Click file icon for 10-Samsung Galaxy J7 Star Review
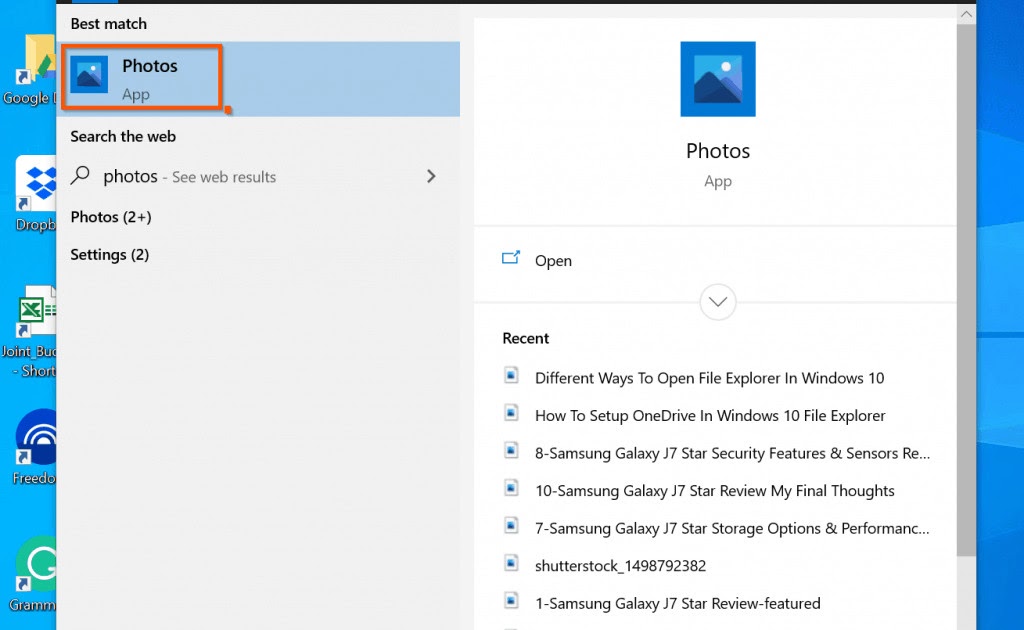 click(511, 488)
